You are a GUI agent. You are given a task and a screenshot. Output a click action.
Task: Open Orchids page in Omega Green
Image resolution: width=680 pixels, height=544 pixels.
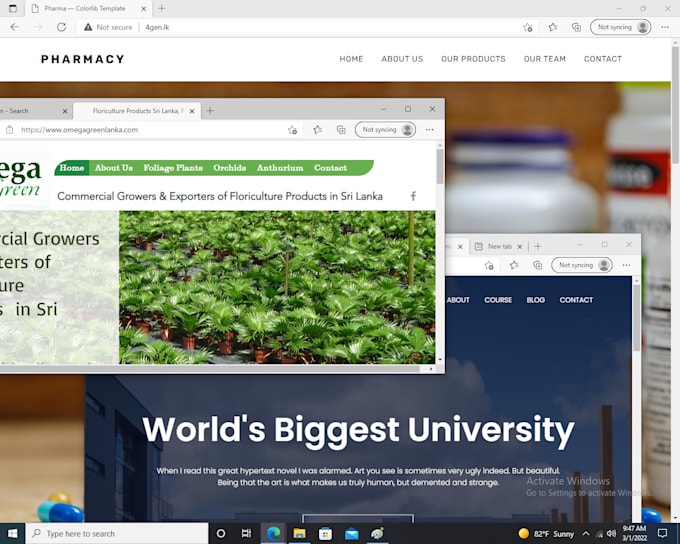point(229,168)
